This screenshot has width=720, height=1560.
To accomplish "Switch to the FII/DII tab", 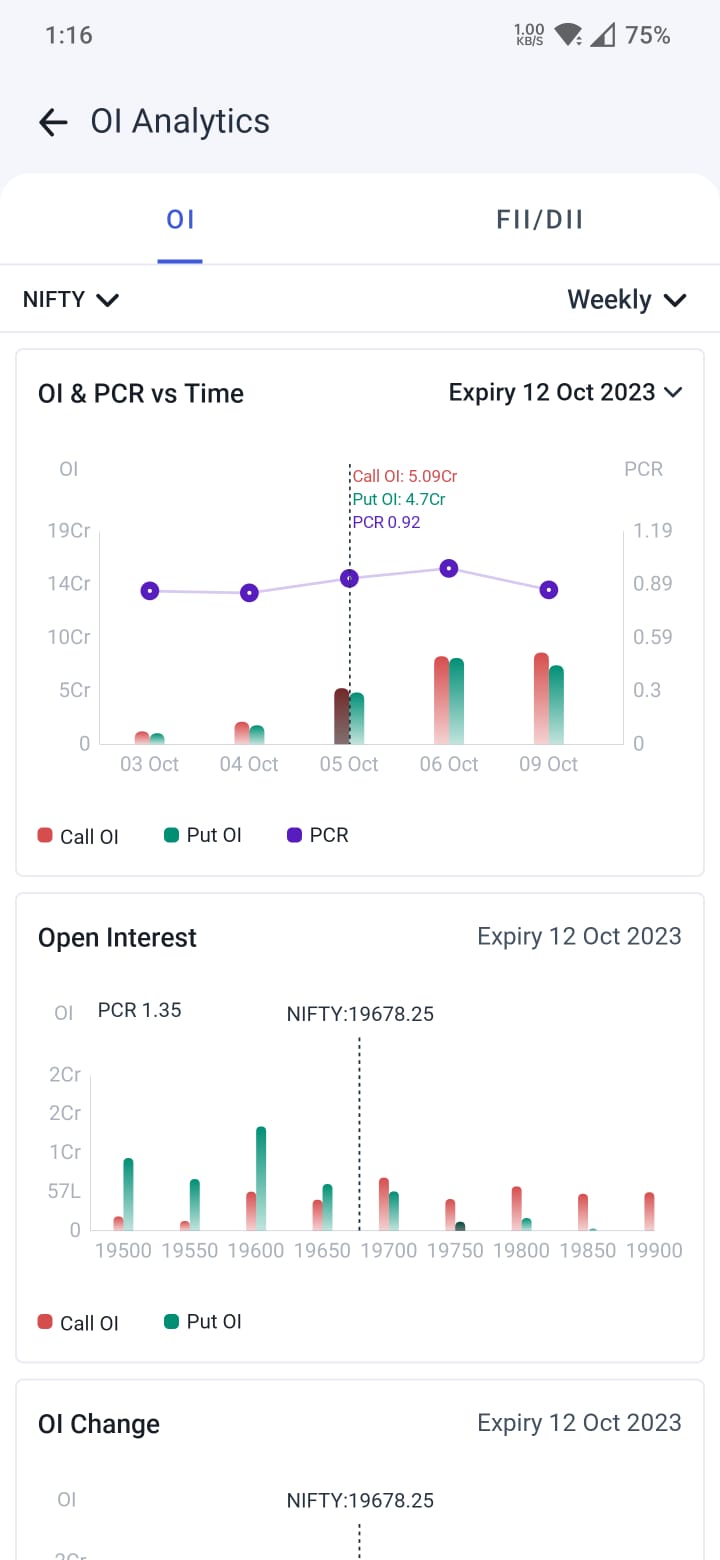I will pos(539,219).
